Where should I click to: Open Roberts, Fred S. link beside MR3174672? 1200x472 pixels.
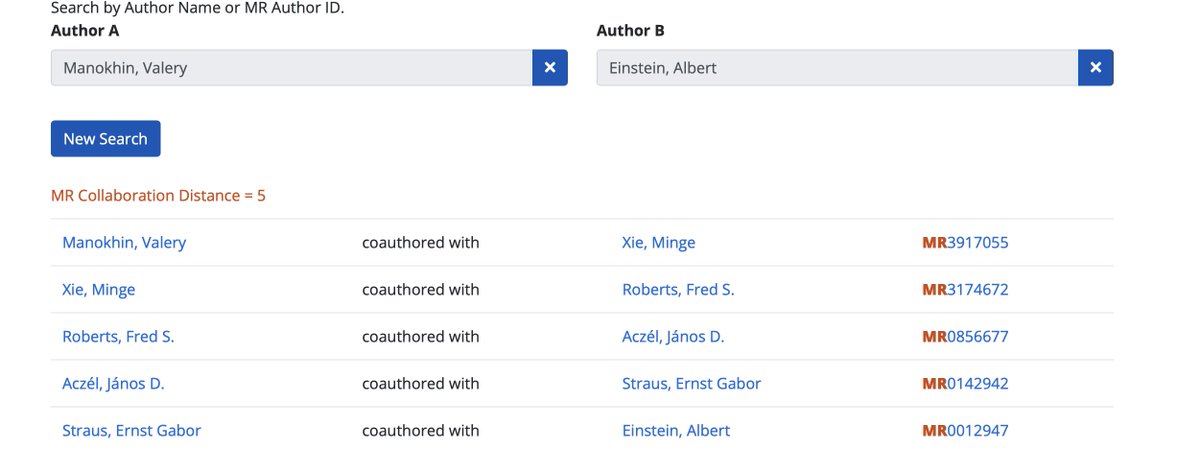coord(678,289)
